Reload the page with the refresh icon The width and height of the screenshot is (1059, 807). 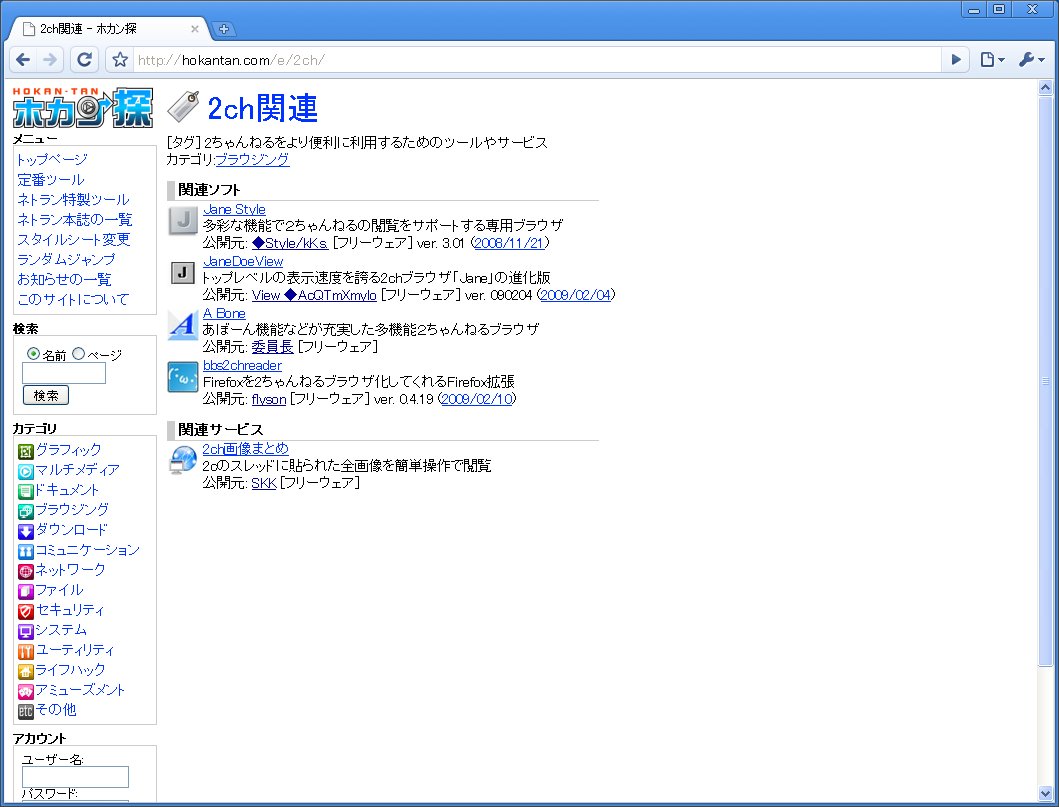[x=84, y=60]
